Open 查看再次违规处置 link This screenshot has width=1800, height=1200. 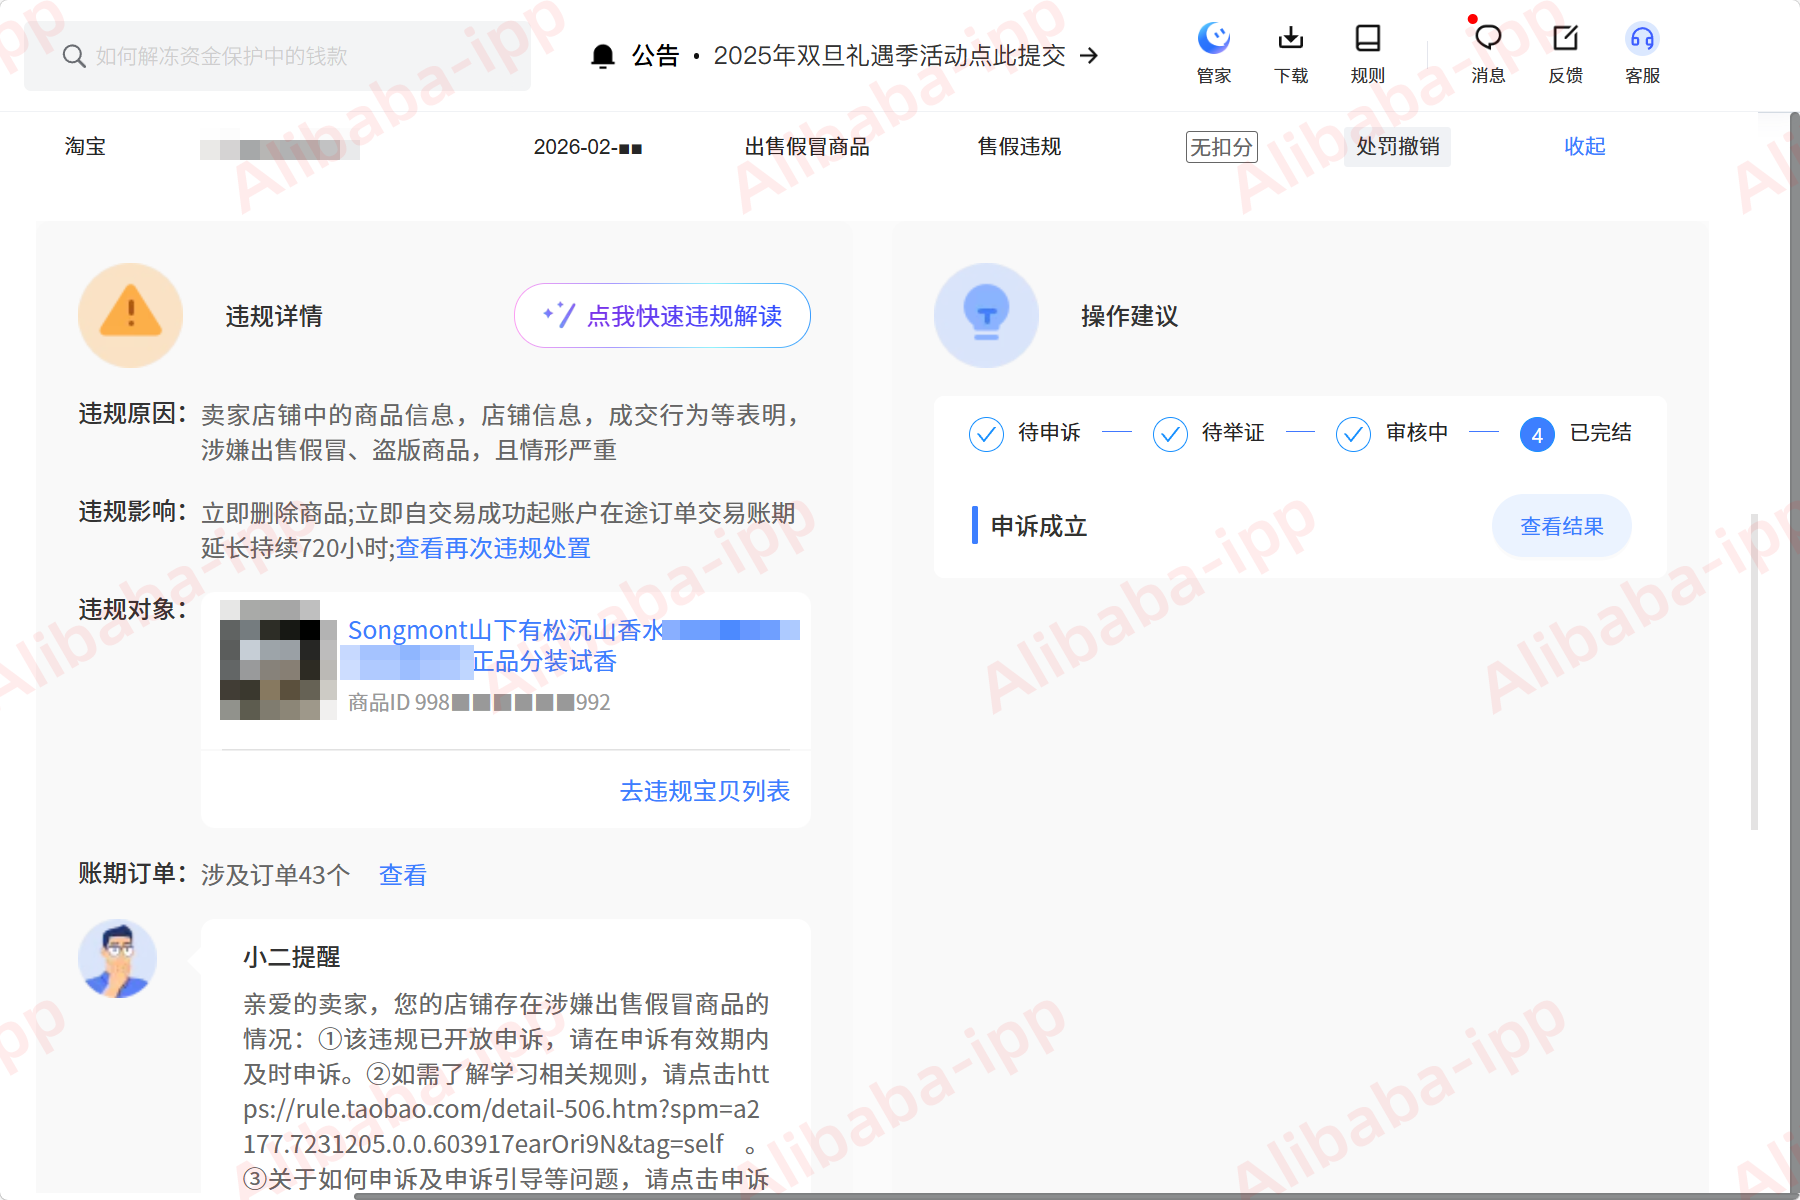click(493, 548)
